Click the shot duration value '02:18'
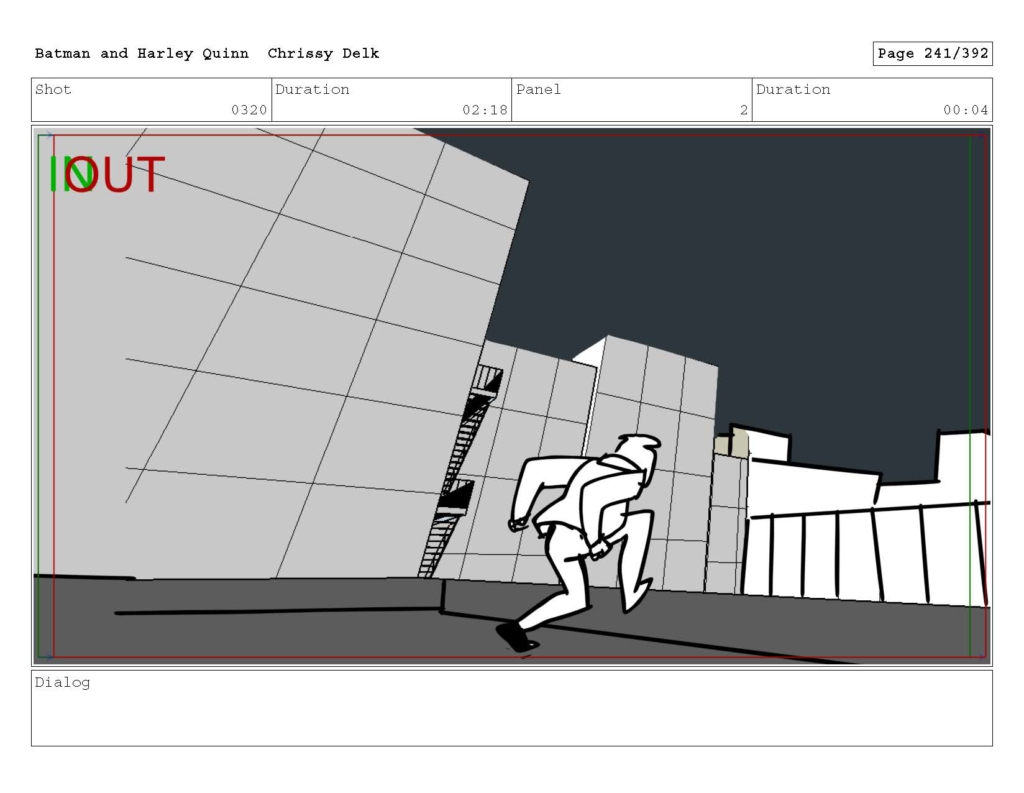The image size is (1024, 793). point(485,110)
